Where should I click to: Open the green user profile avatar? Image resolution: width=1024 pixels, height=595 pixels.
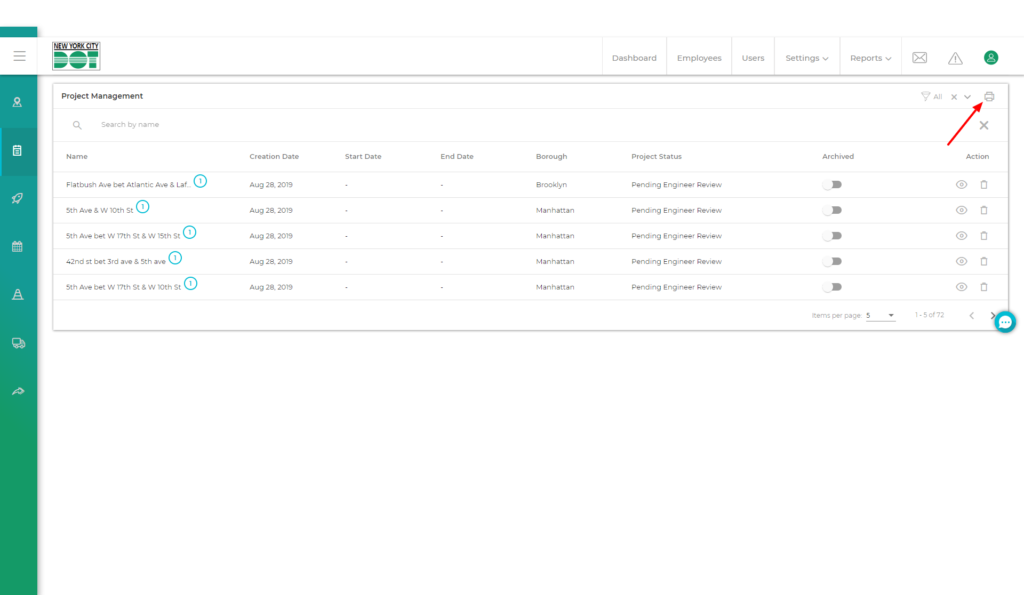pyautogui.click(x=991, y=58)
